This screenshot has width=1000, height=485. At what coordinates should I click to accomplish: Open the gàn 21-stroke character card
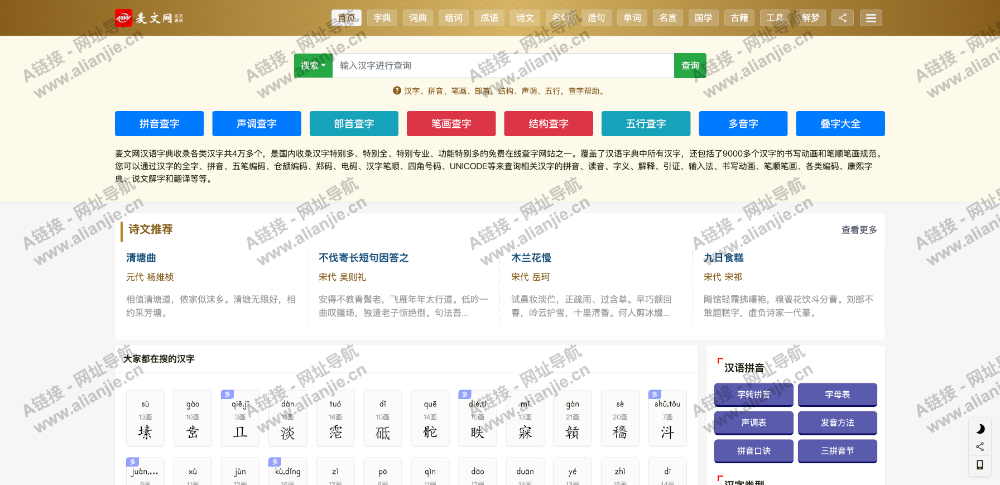click(573, 418)
